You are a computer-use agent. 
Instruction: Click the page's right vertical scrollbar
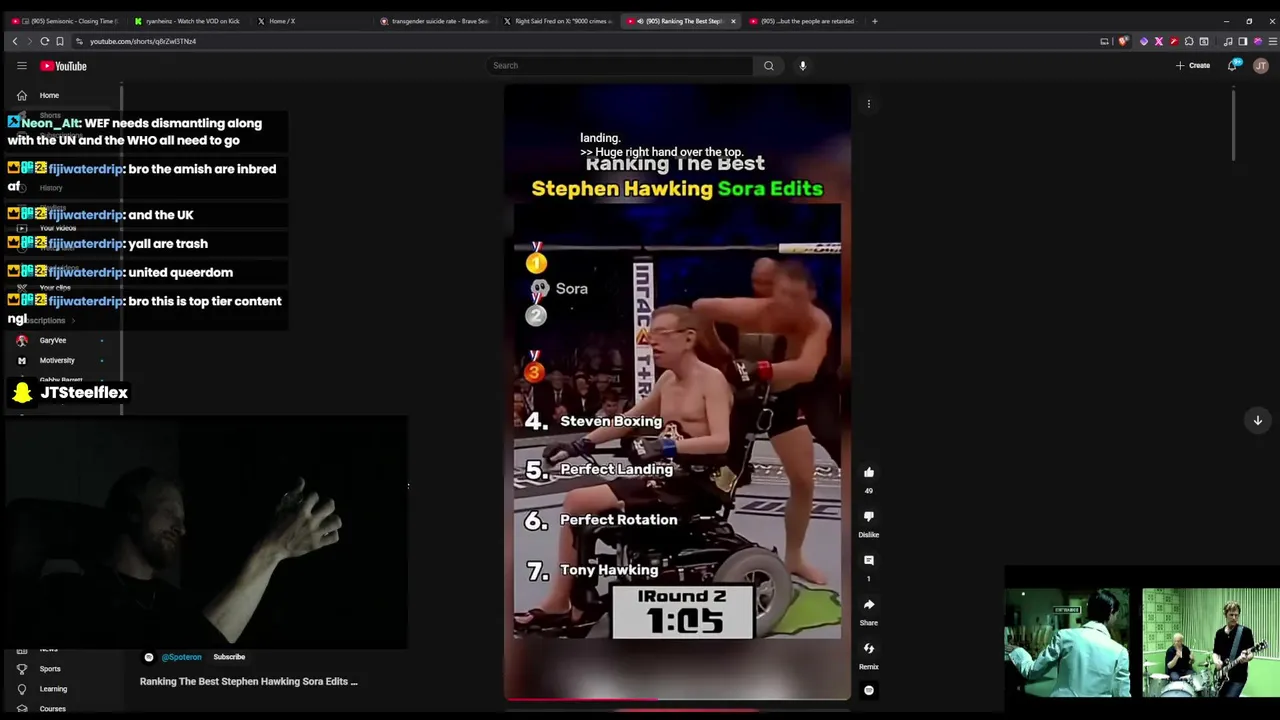tap(1233, 123)
